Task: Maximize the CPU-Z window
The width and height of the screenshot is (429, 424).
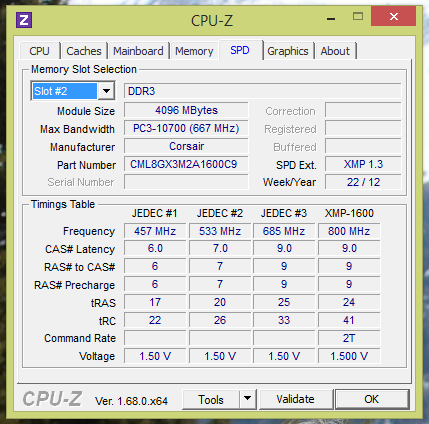Action: pyautogui.click(x=358, y=17)
